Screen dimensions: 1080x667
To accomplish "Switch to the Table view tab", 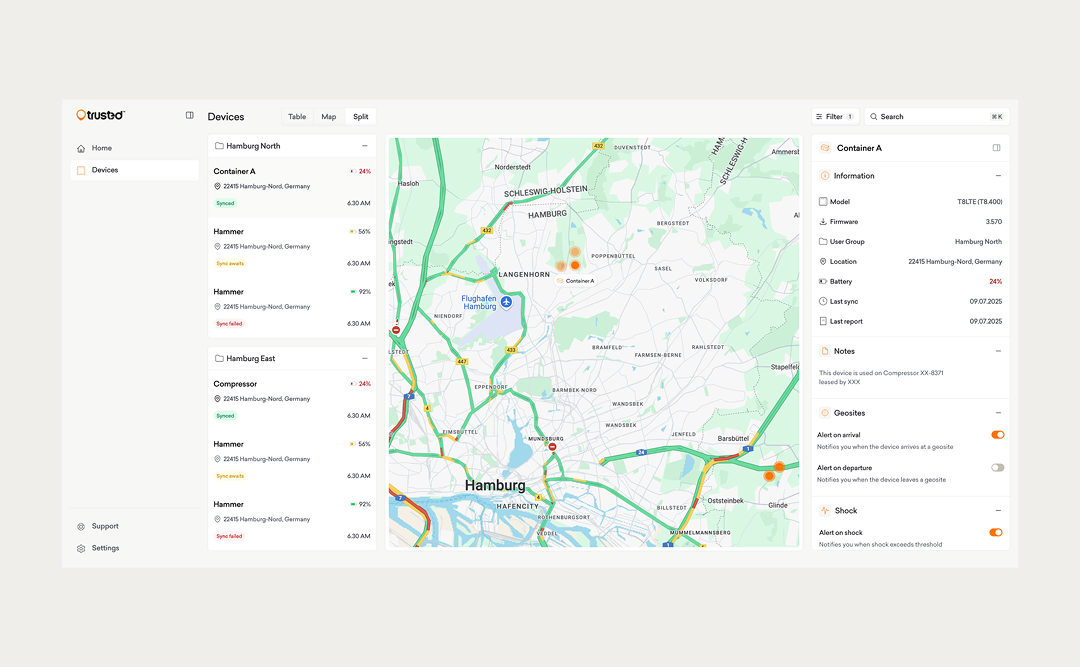I will coord(297,116).
